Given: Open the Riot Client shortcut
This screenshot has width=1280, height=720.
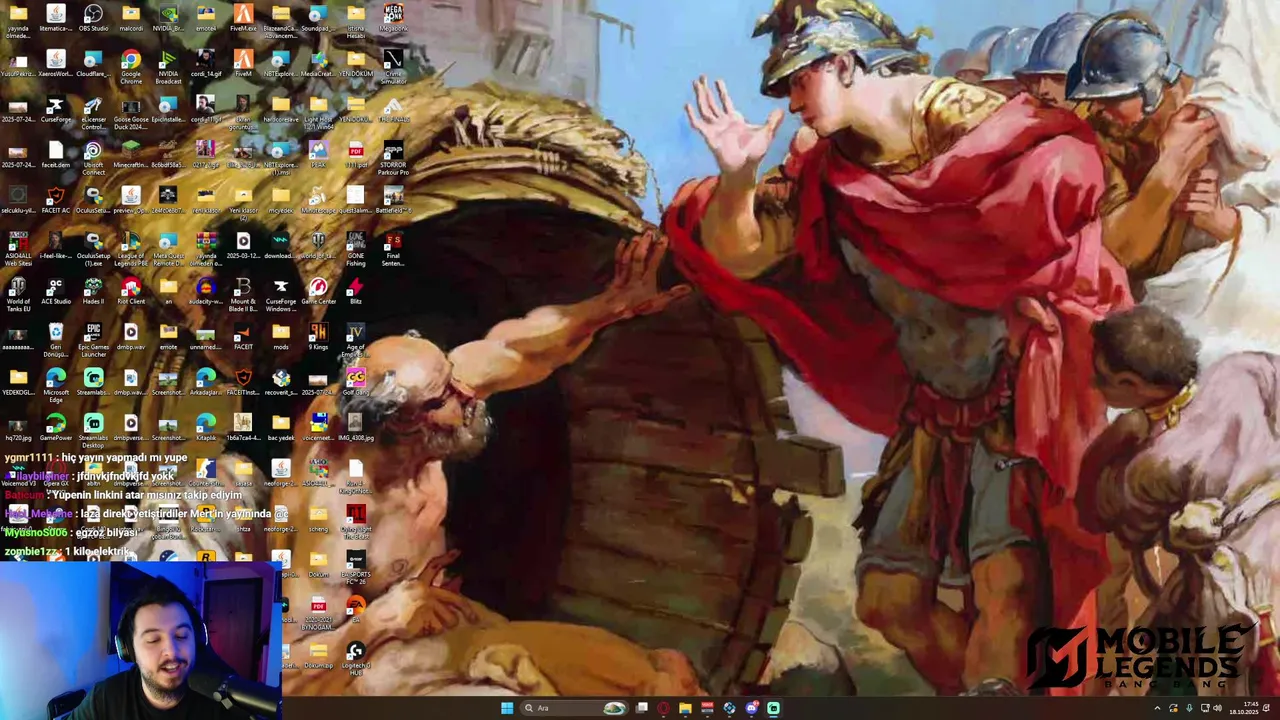Looking at the screenshot, I should [x=131, y=292].
